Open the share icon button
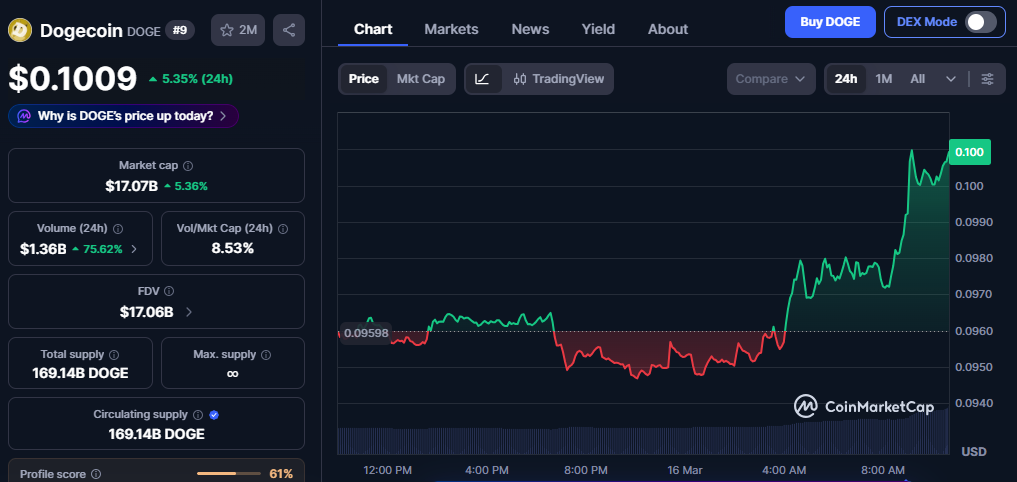The width and height of the screenshot is (1017, 482). (x=289, y=30)
